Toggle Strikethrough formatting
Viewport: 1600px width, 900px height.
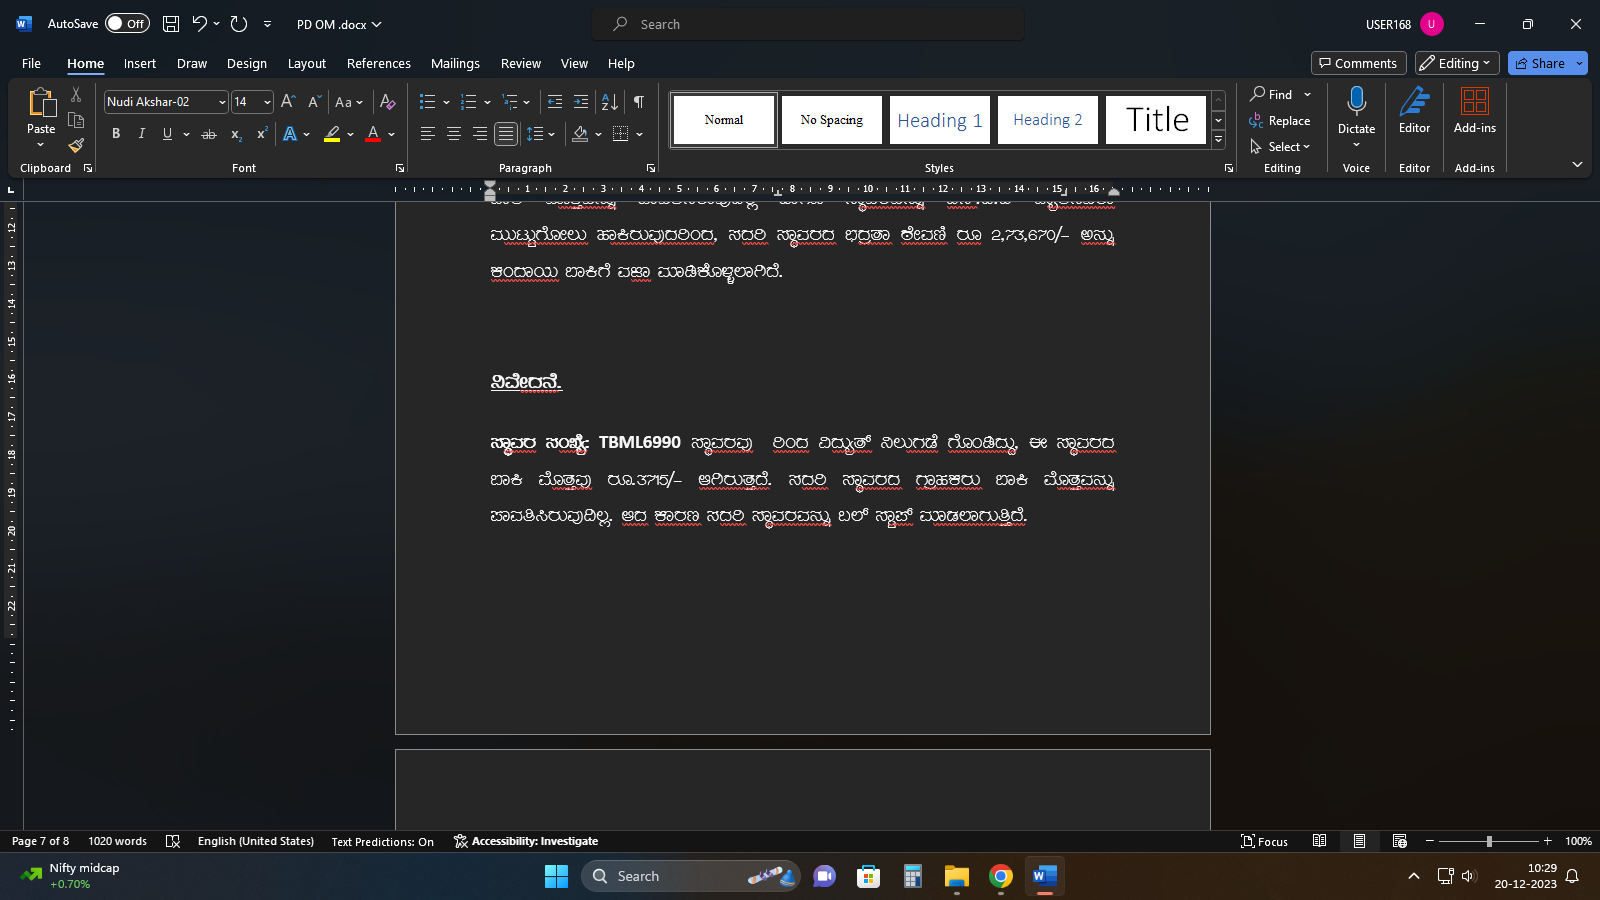tap(209, 134)
